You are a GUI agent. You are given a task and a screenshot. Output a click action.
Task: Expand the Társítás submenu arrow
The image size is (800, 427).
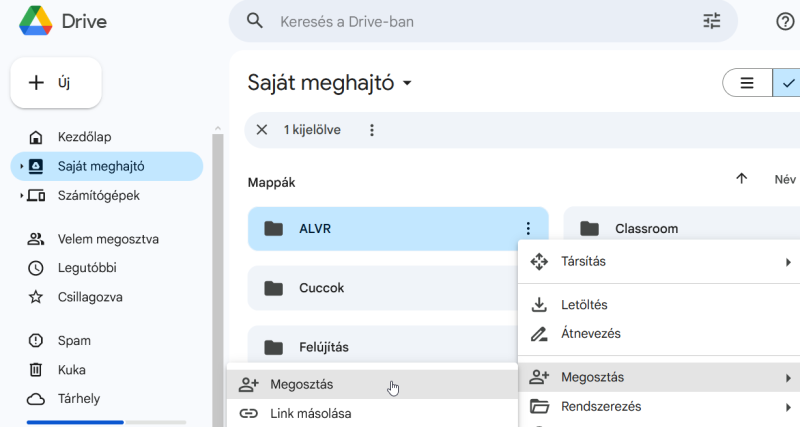[788, 262]
